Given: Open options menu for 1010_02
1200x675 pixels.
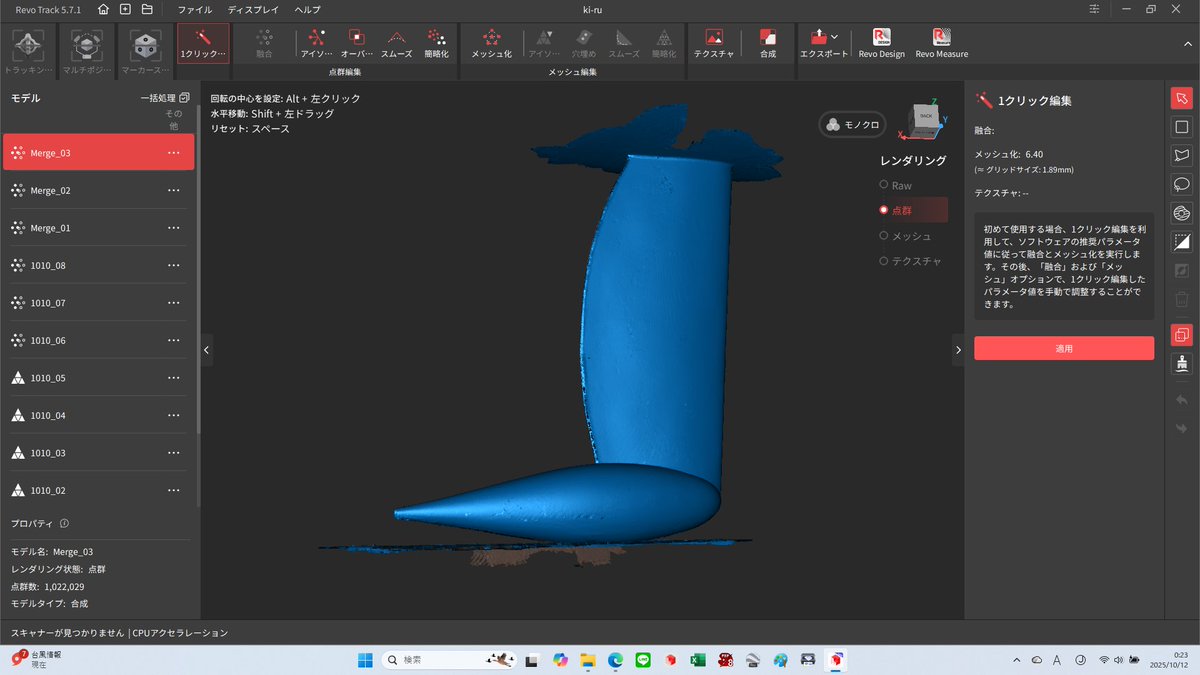Looking at the screenshot, I should coord(174,490).
